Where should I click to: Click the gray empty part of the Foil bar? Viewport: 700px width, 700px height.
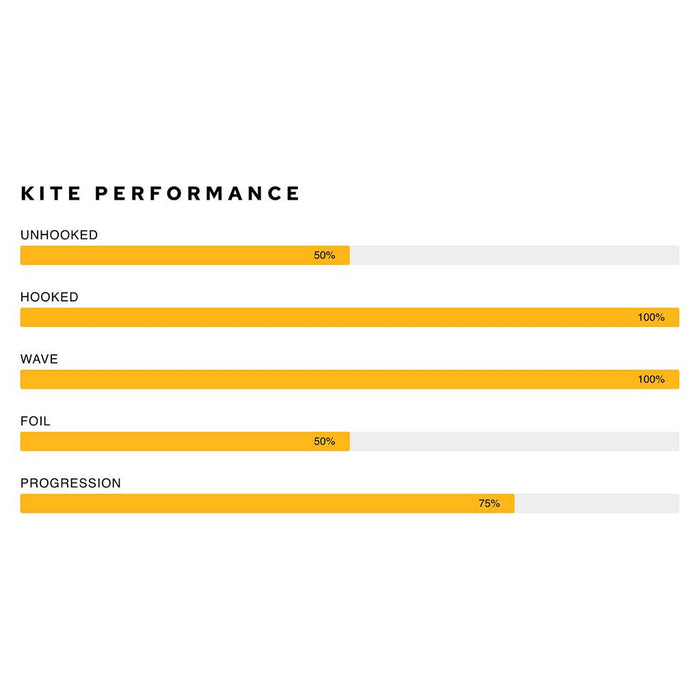(514, 441)
